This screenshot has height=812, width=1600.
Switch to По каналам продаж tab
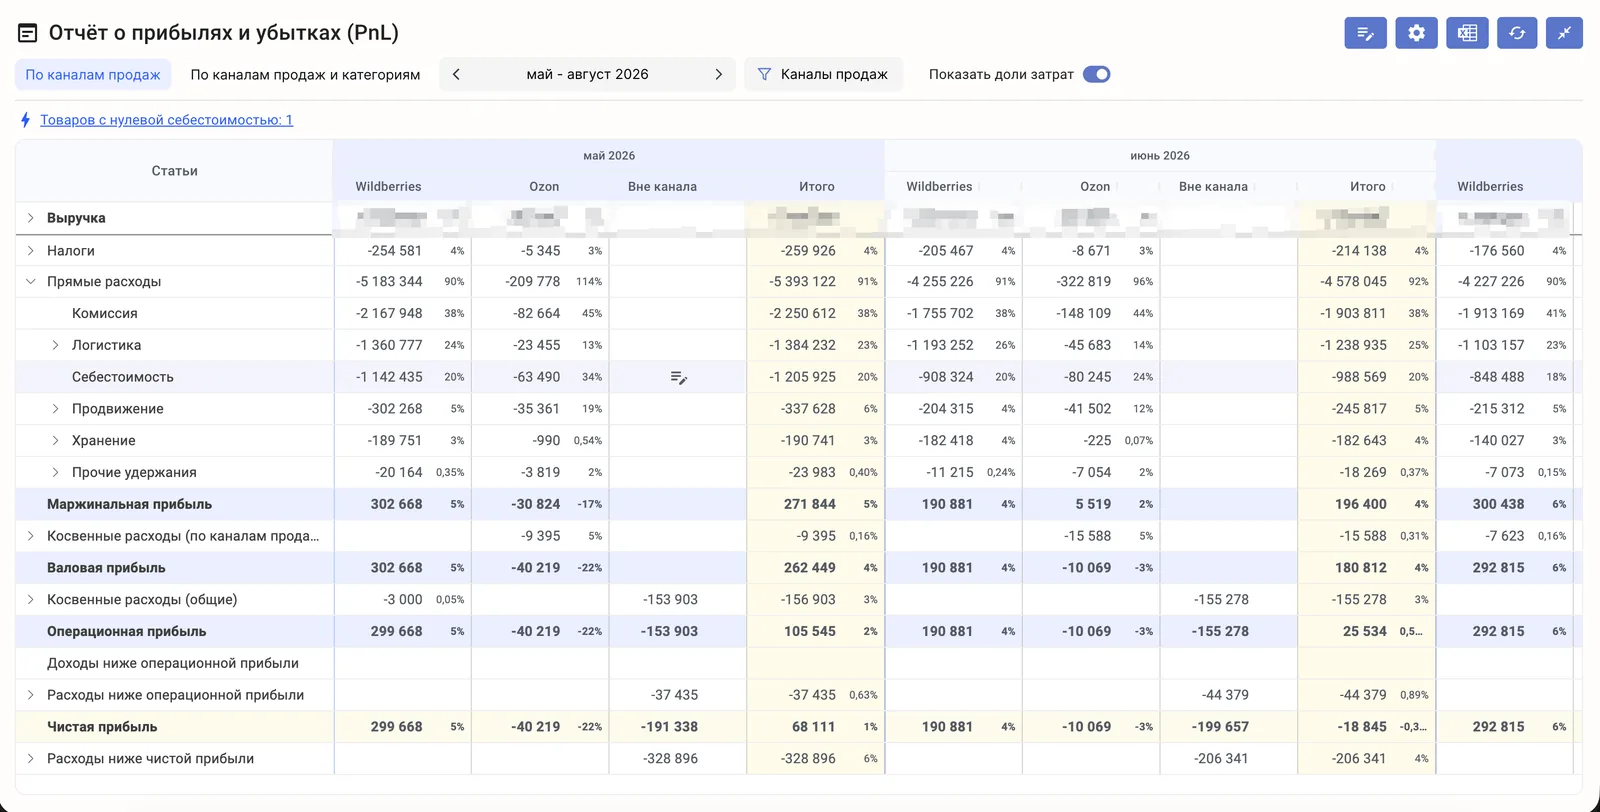coord(93,74)
